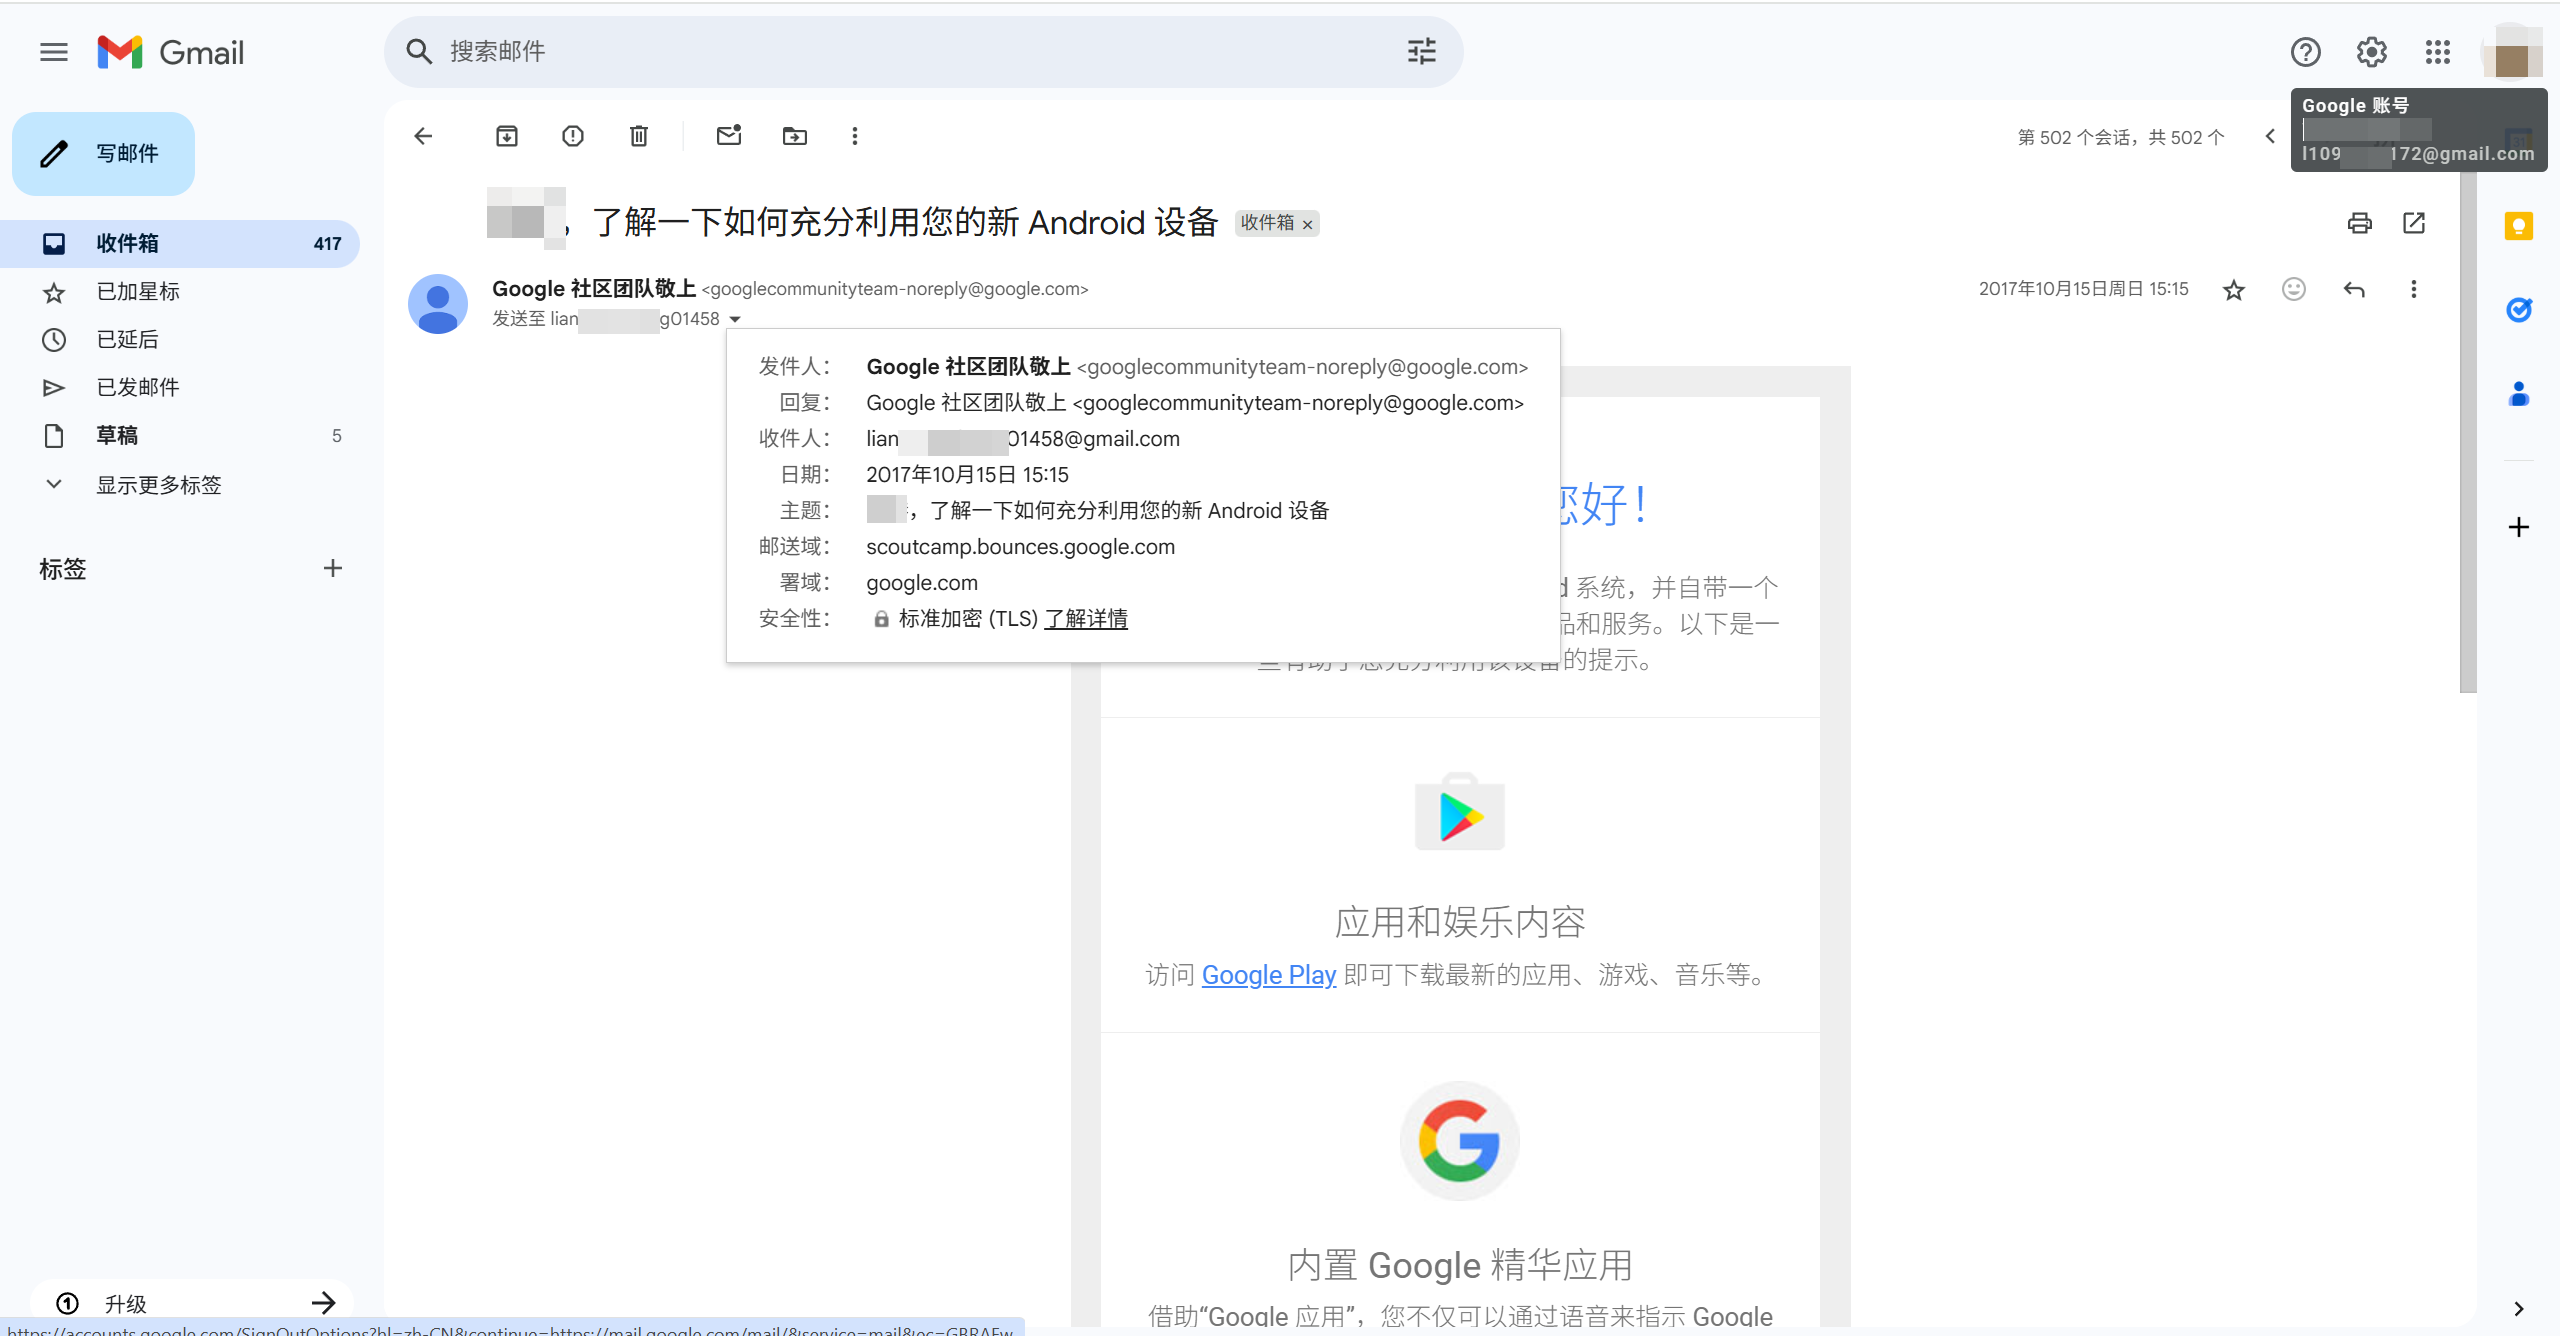Open the Drafts folder
Screen dimensions: 2560x1336
coord(180,436)
